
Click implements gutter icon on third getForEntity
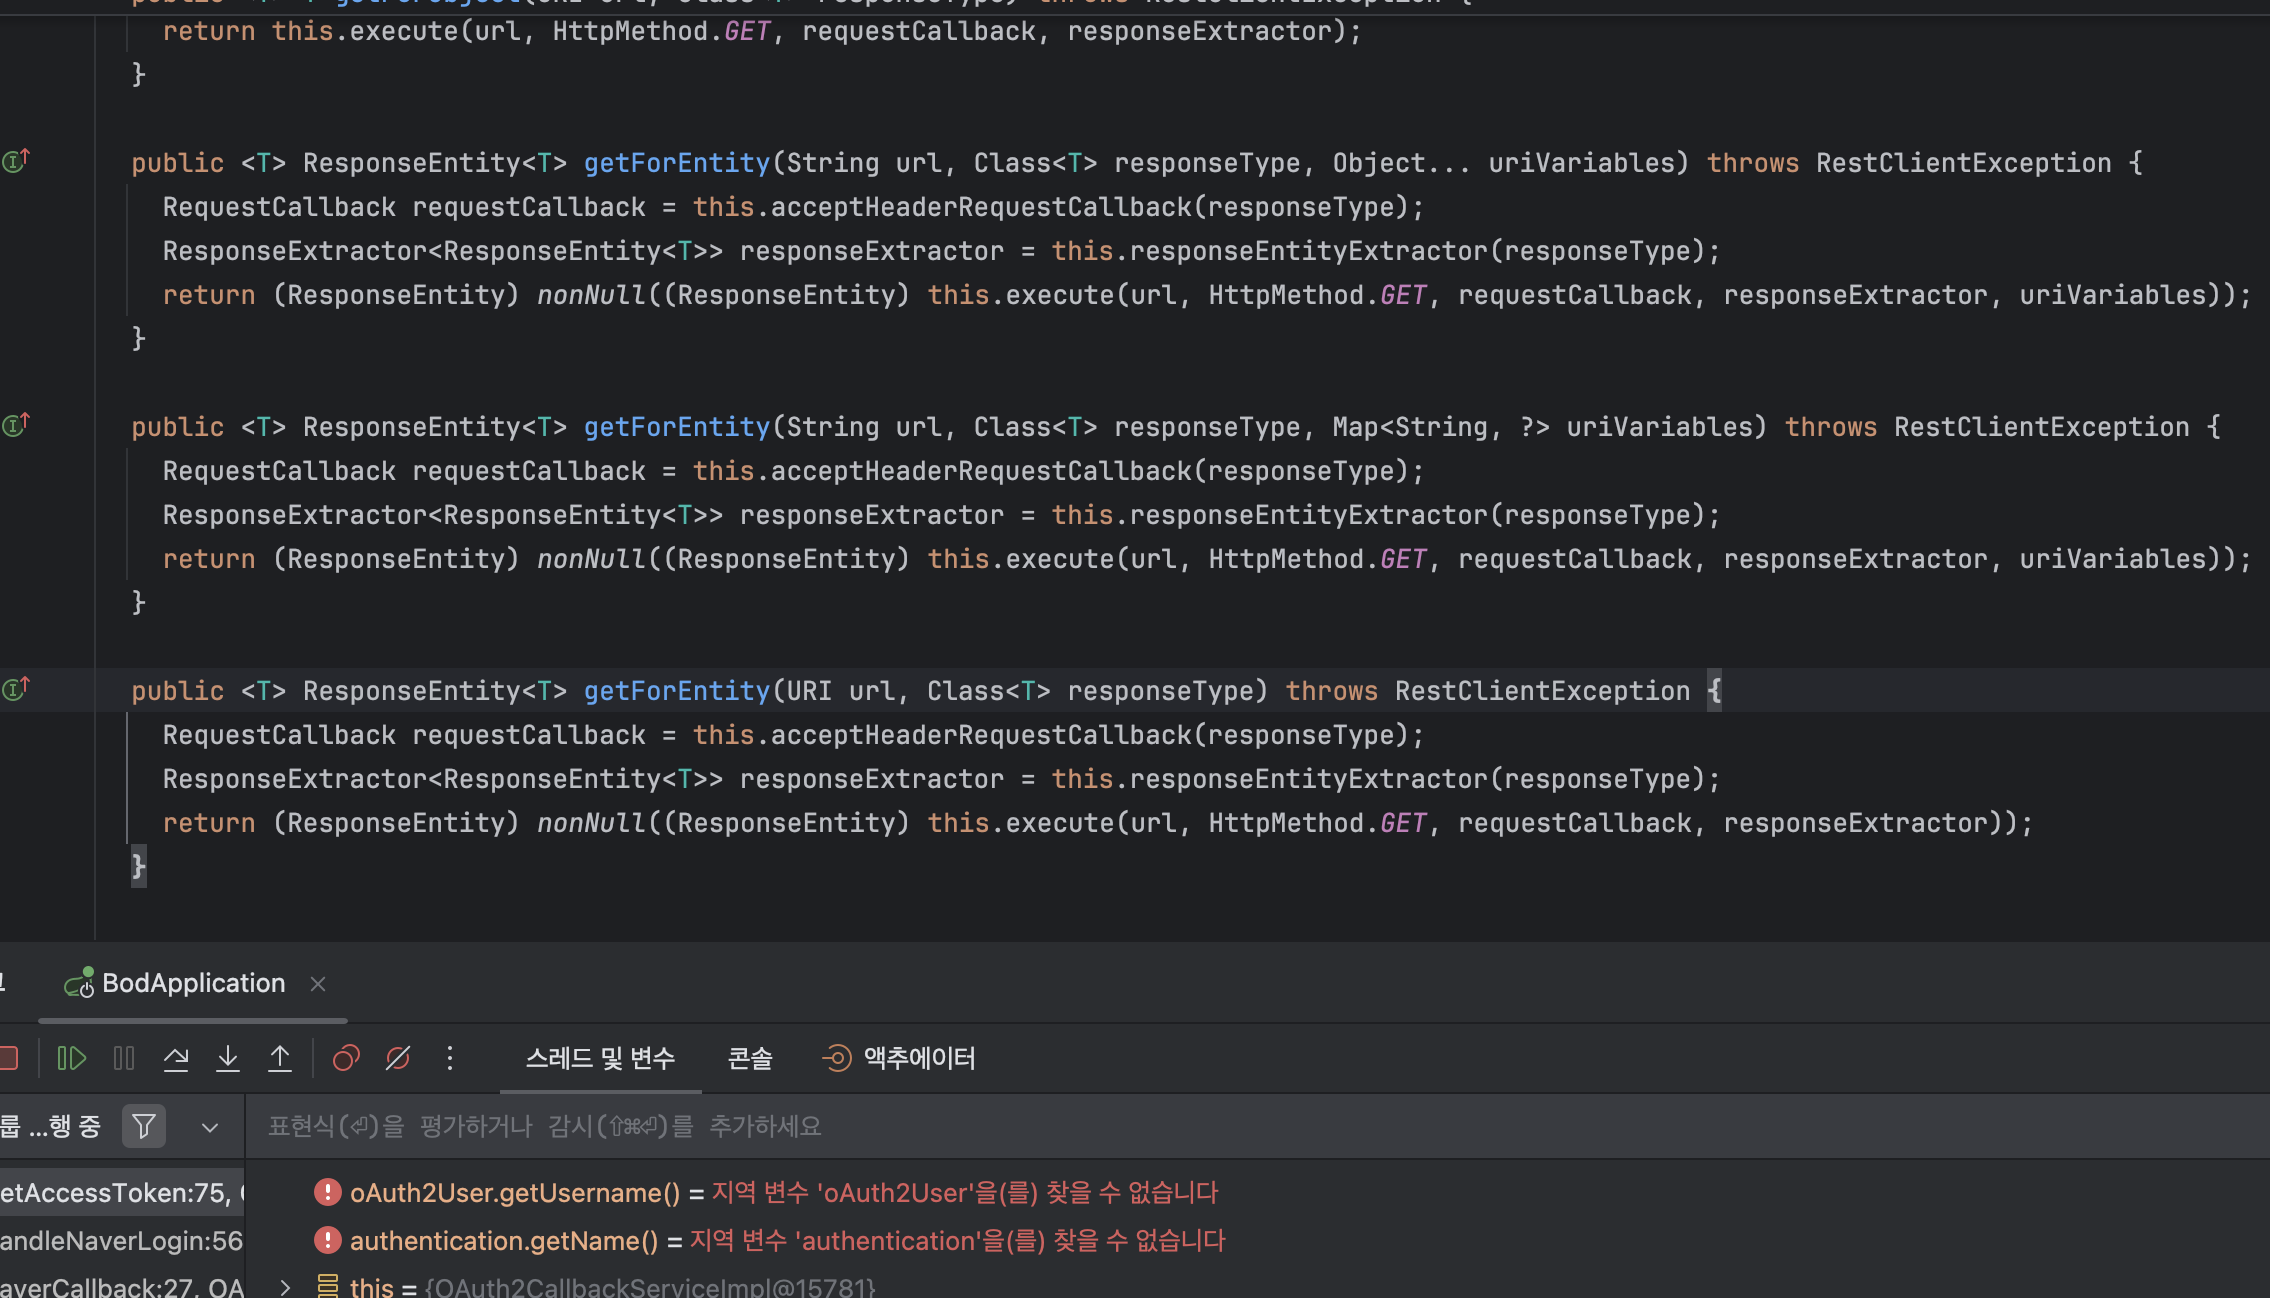point(16,689)
